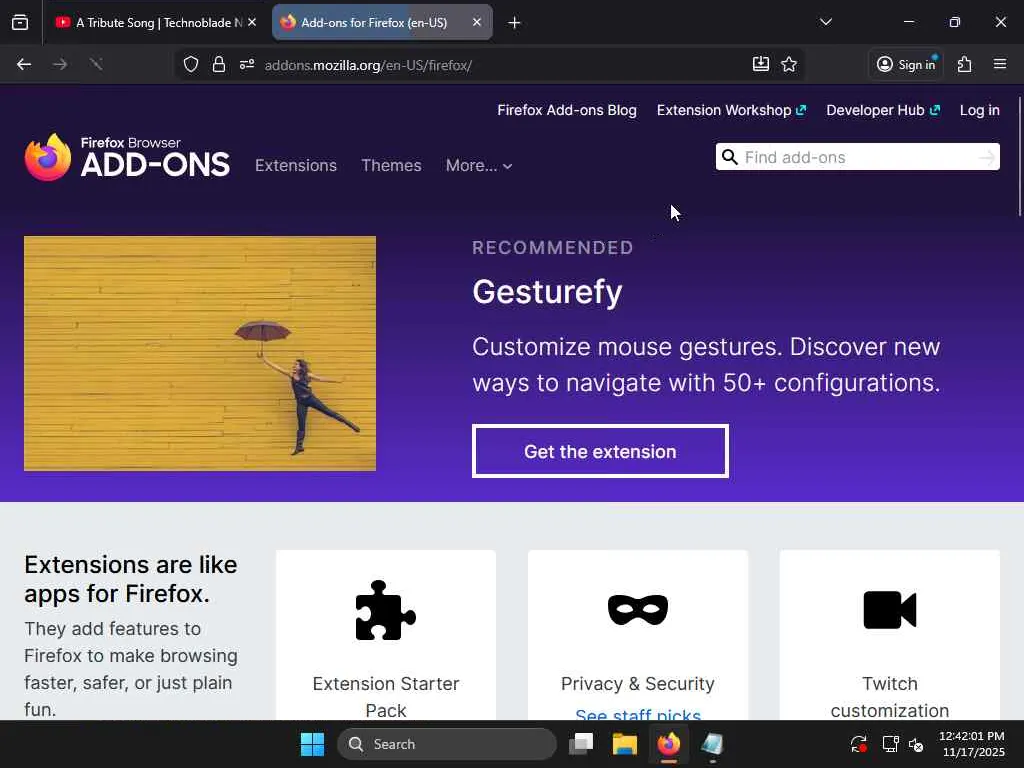Open the Extensions puzzle icon in toolbar
The width and height of the screenshot is (1024, 768).
(965, 65)
